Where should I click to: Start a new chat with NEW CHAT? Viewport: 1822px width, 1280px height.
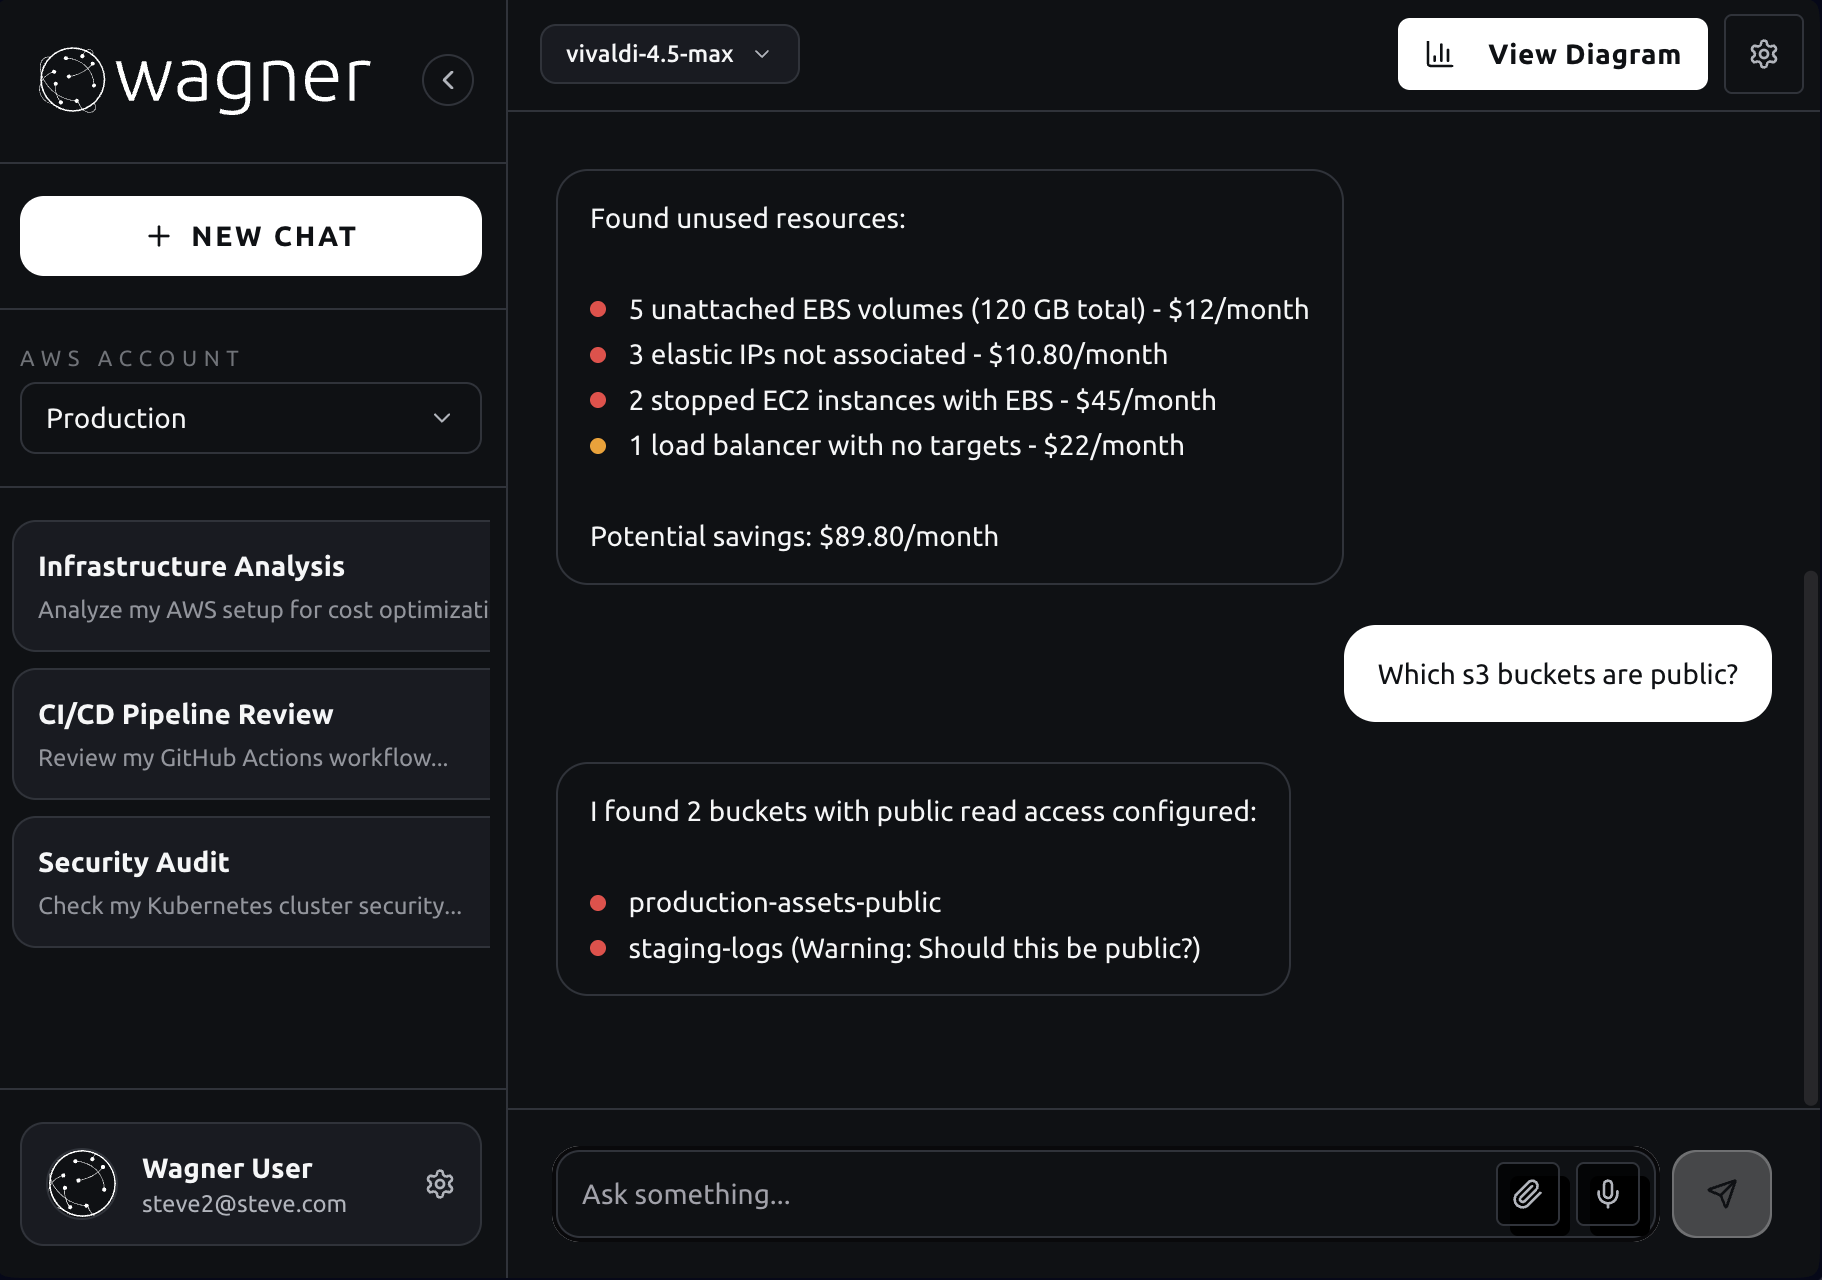(250, 236)
